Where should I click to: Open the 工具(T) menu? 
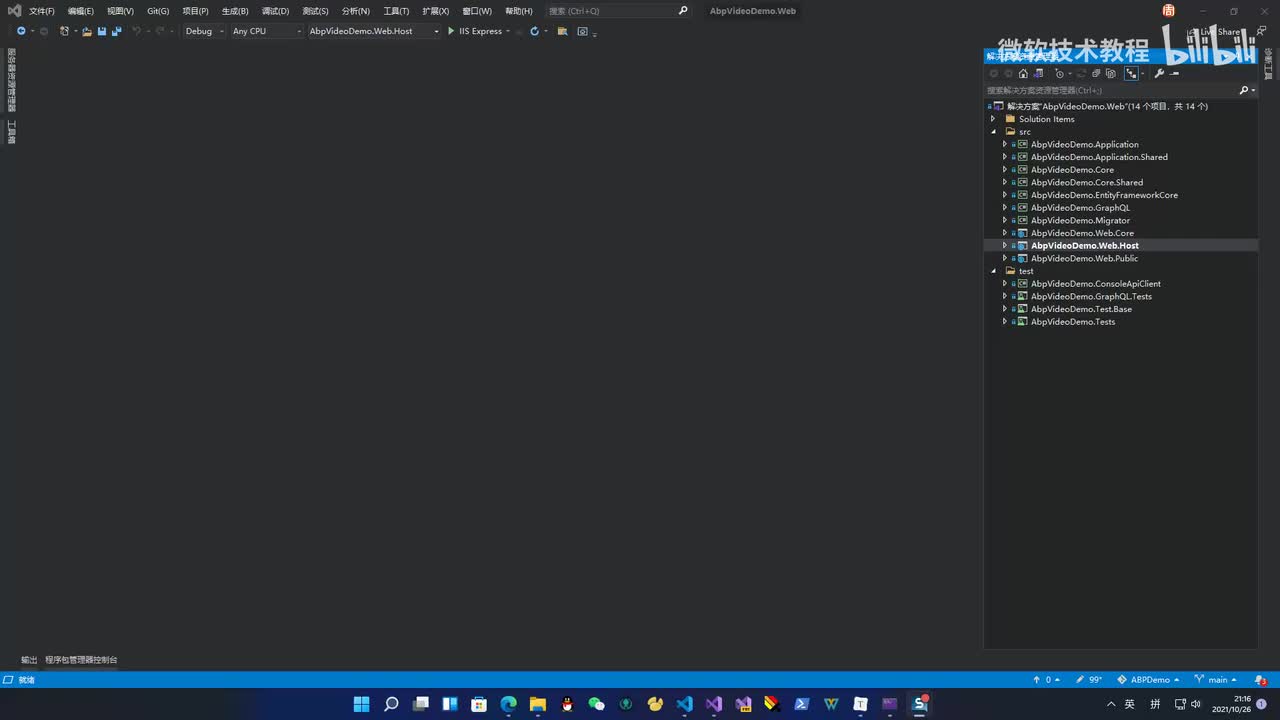pyautogui.click(x=396, y=11)
